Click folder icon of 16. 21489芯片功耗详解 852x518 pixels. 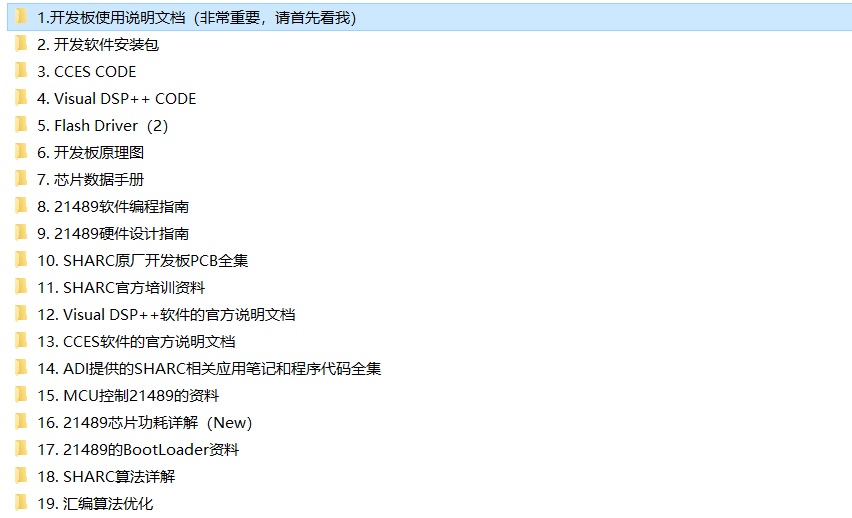coord(21,422)
